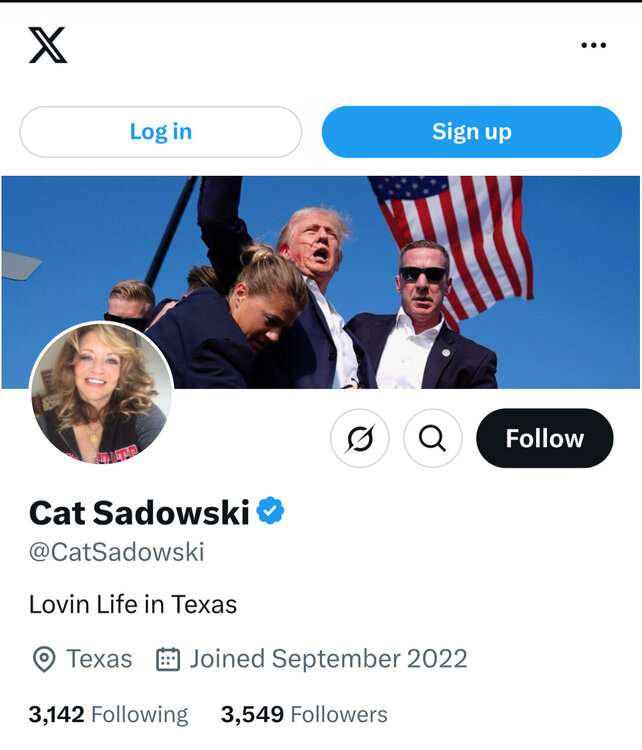Click the location pin icon
Viewport: 642px width, 750px height.
tap(44, 659)
